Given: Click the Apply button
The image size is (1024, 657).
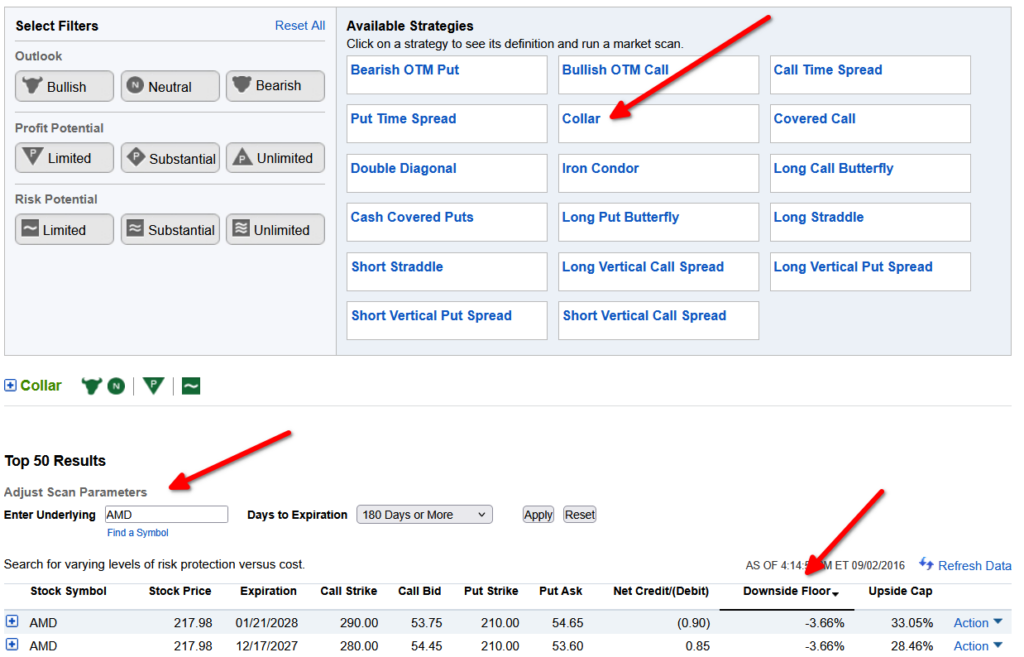Looking at the screenshot, I should click(x=538, y=515).
